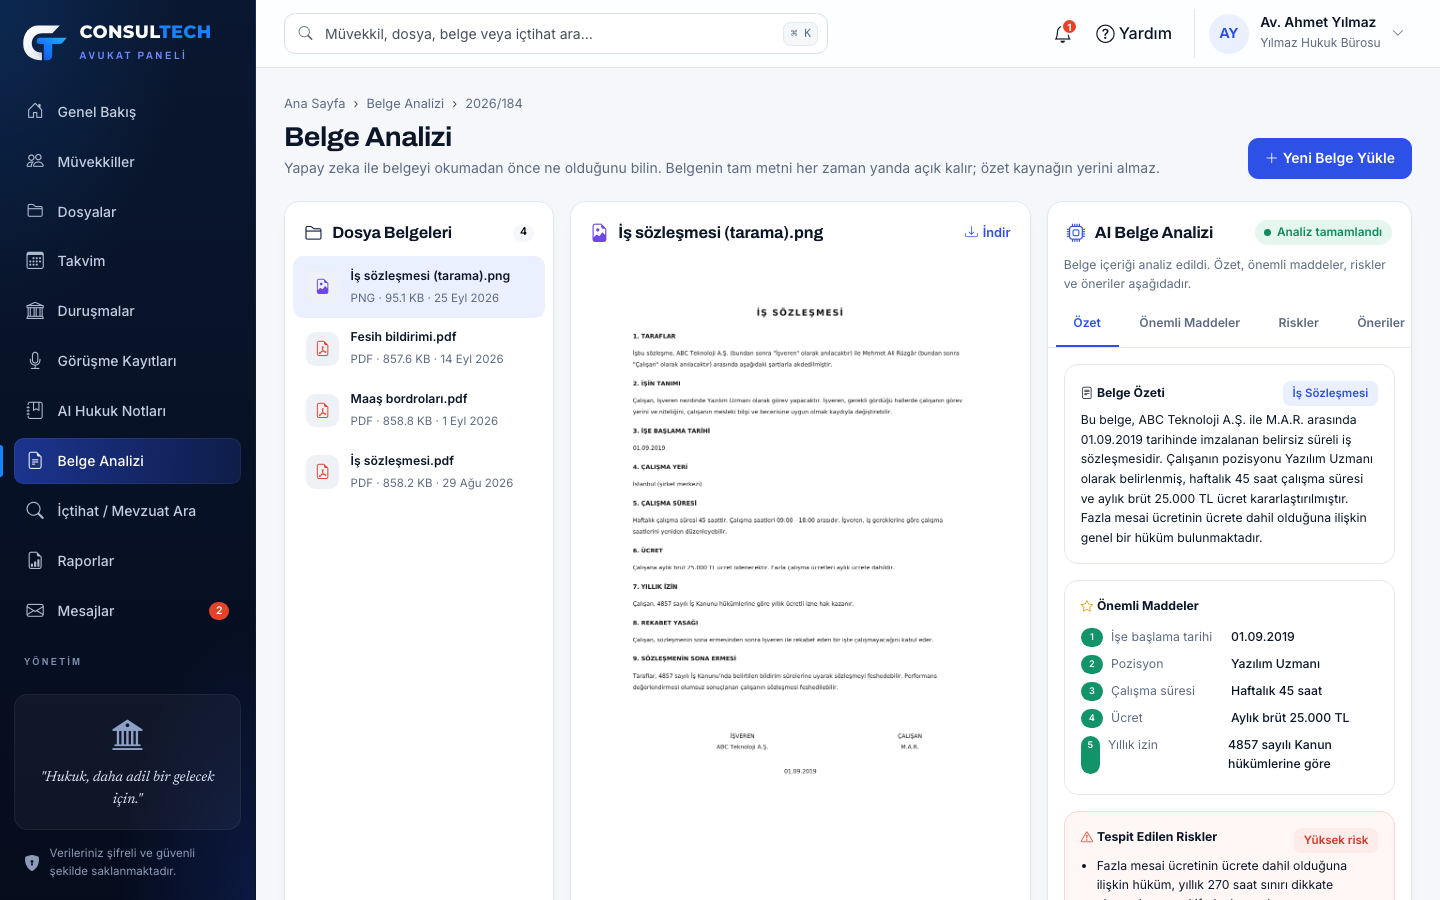The height and width of the screenshot is (900, 1440).
Task: Click the Görüşme Kayıtları microphone icon
Action: click(x=35, y=361)
